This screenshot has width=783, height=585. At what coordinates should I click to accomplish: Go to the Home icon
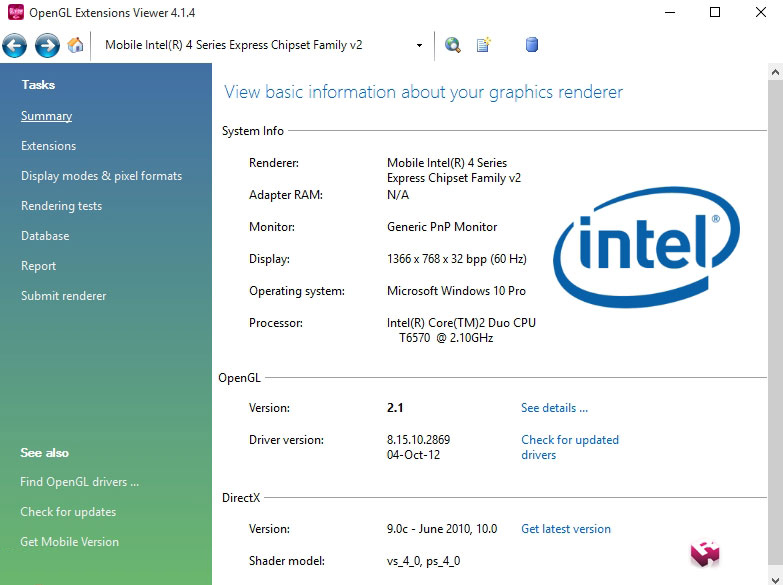click(x=75, y=45)
